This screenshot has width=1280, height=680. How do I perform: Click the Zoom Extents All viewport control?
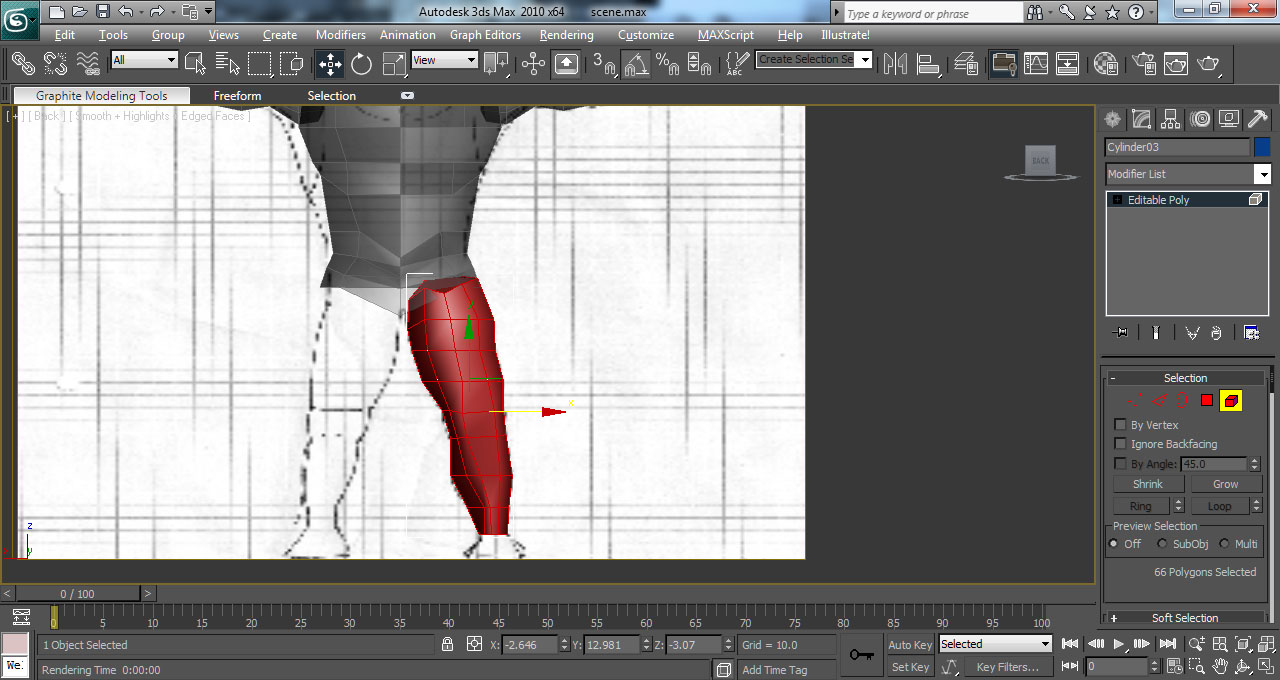1266,644
